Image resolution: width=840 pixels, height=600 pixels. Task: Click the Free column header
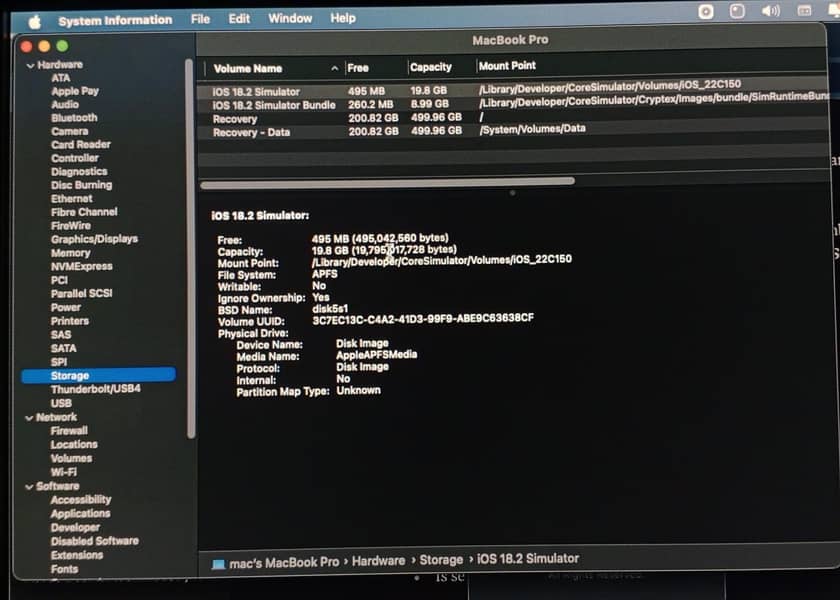pos(358,68)
